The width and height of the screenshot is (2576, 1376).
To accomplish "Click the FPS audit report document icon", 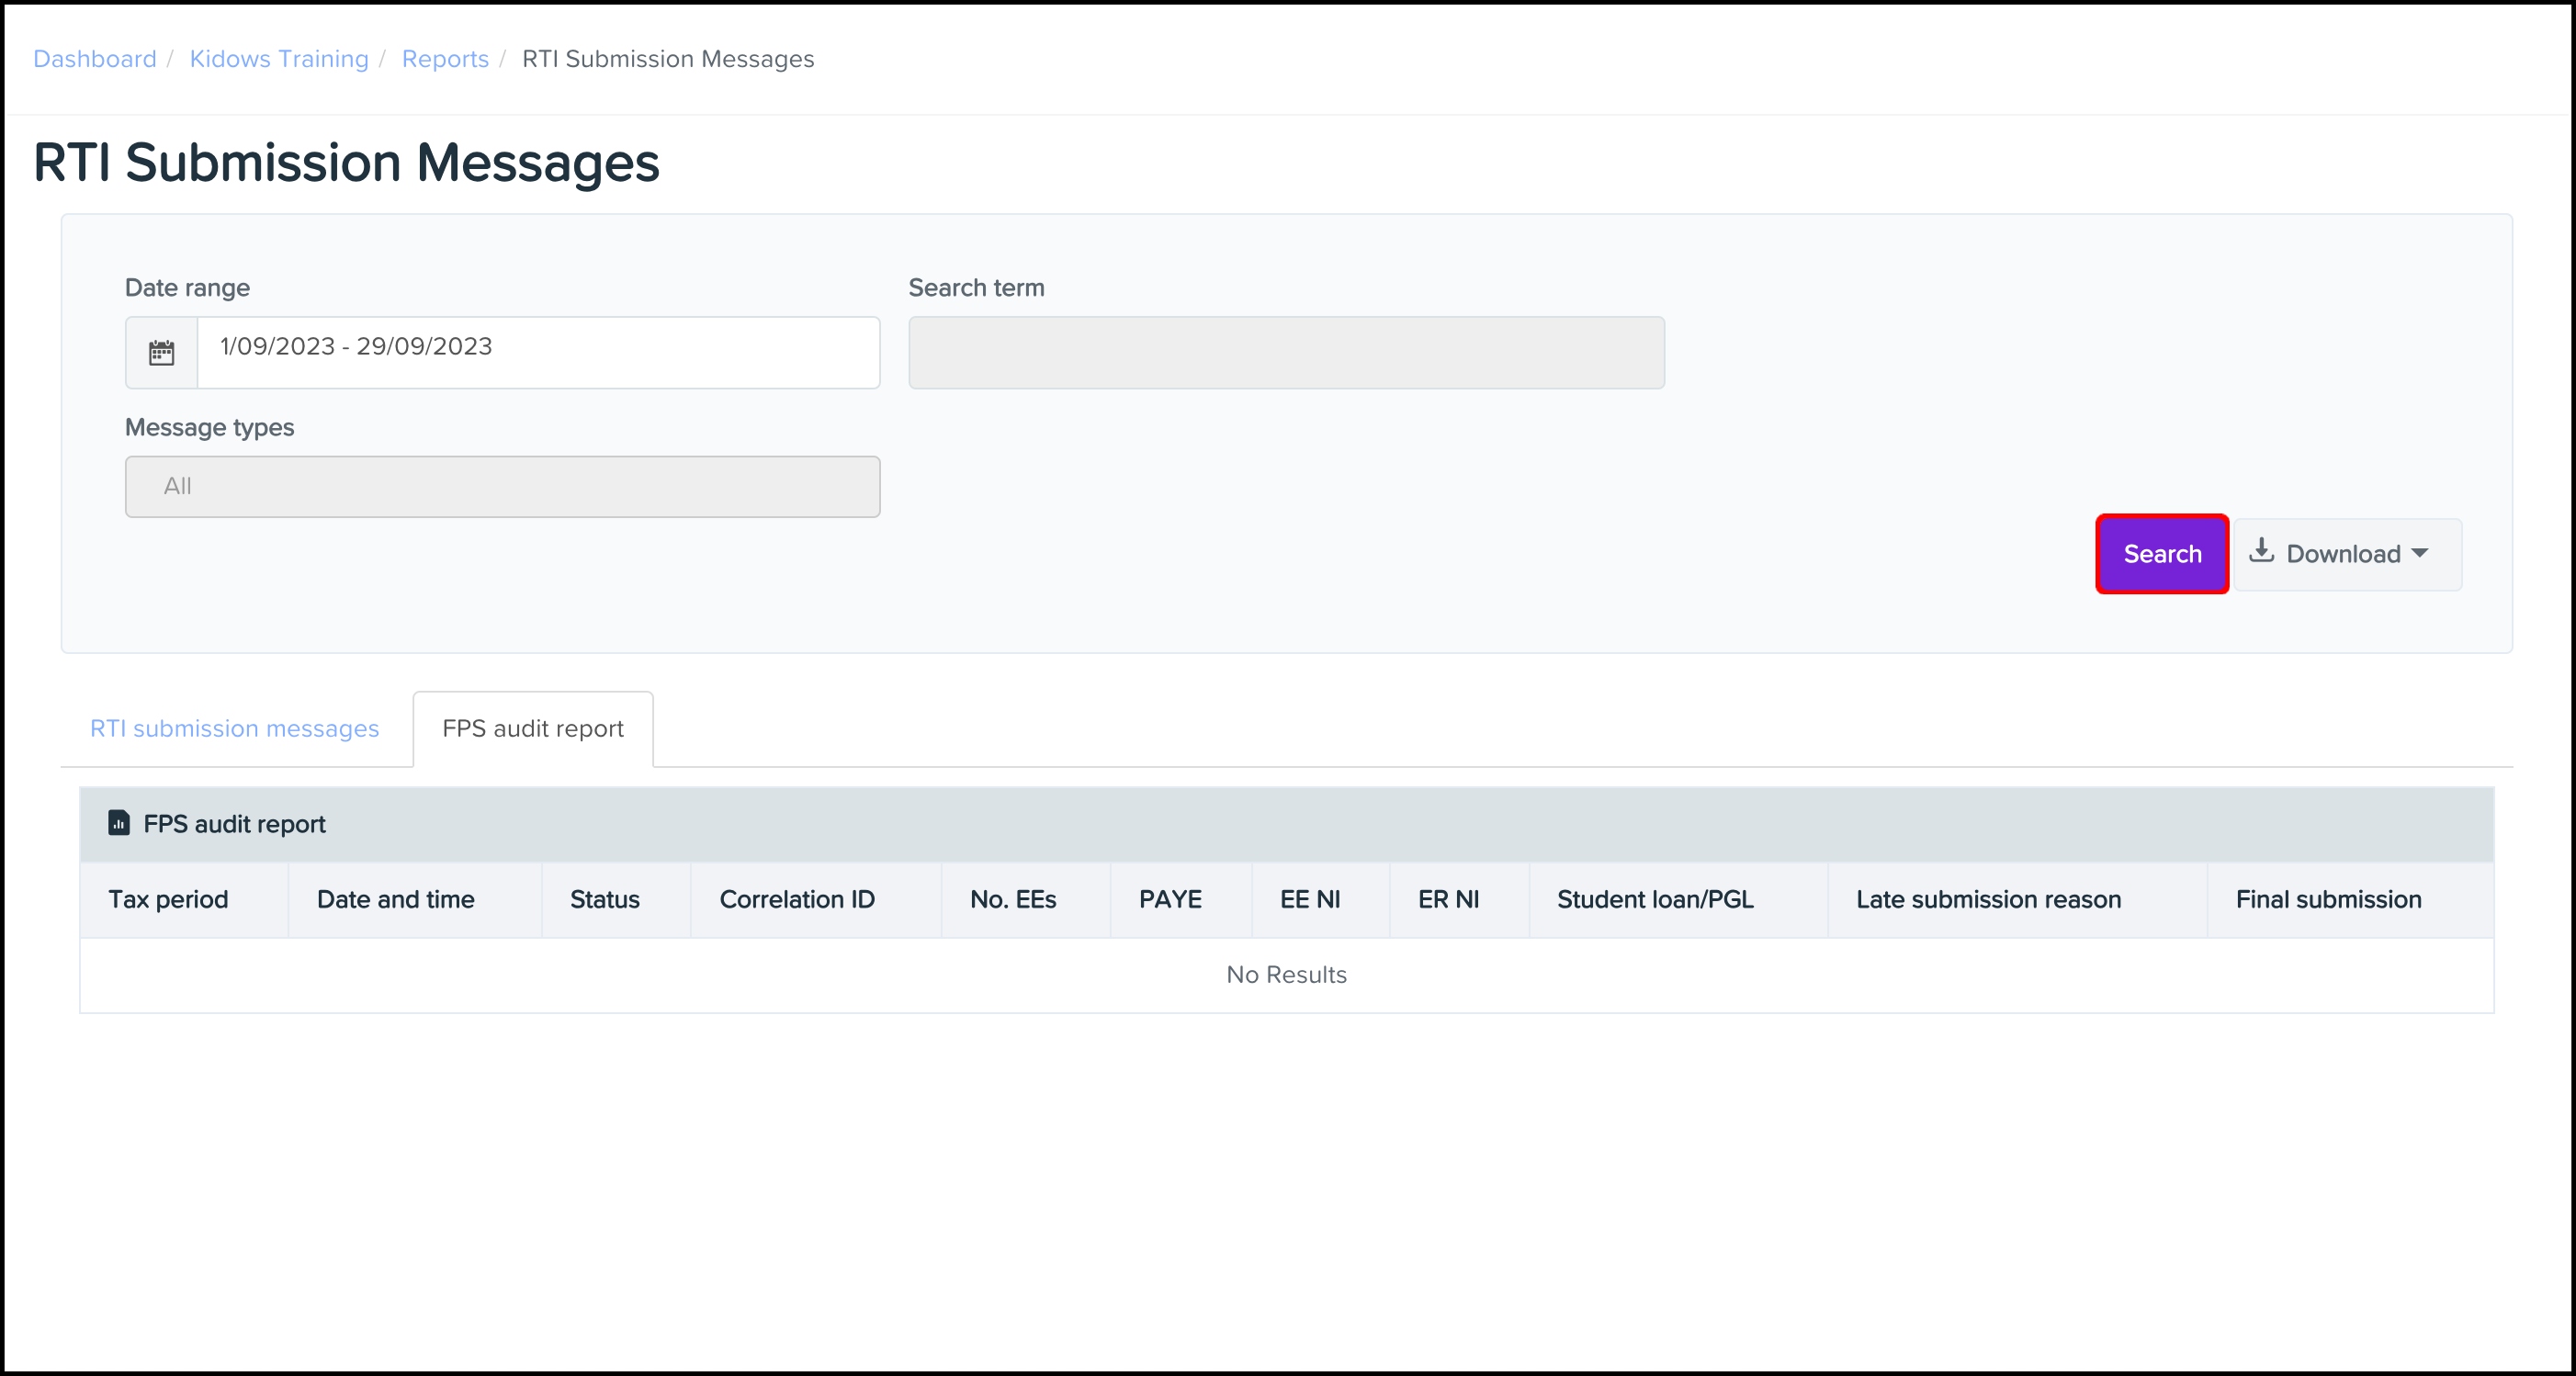I will pos(119,823).
